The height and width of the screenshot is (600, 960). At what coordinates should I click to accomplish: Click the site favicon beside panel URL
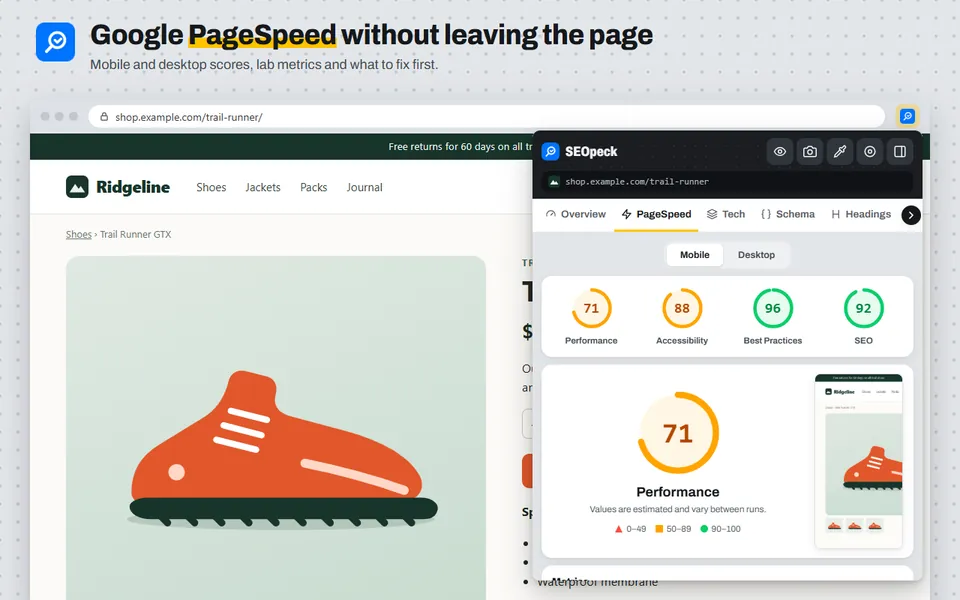coord(553,182)
